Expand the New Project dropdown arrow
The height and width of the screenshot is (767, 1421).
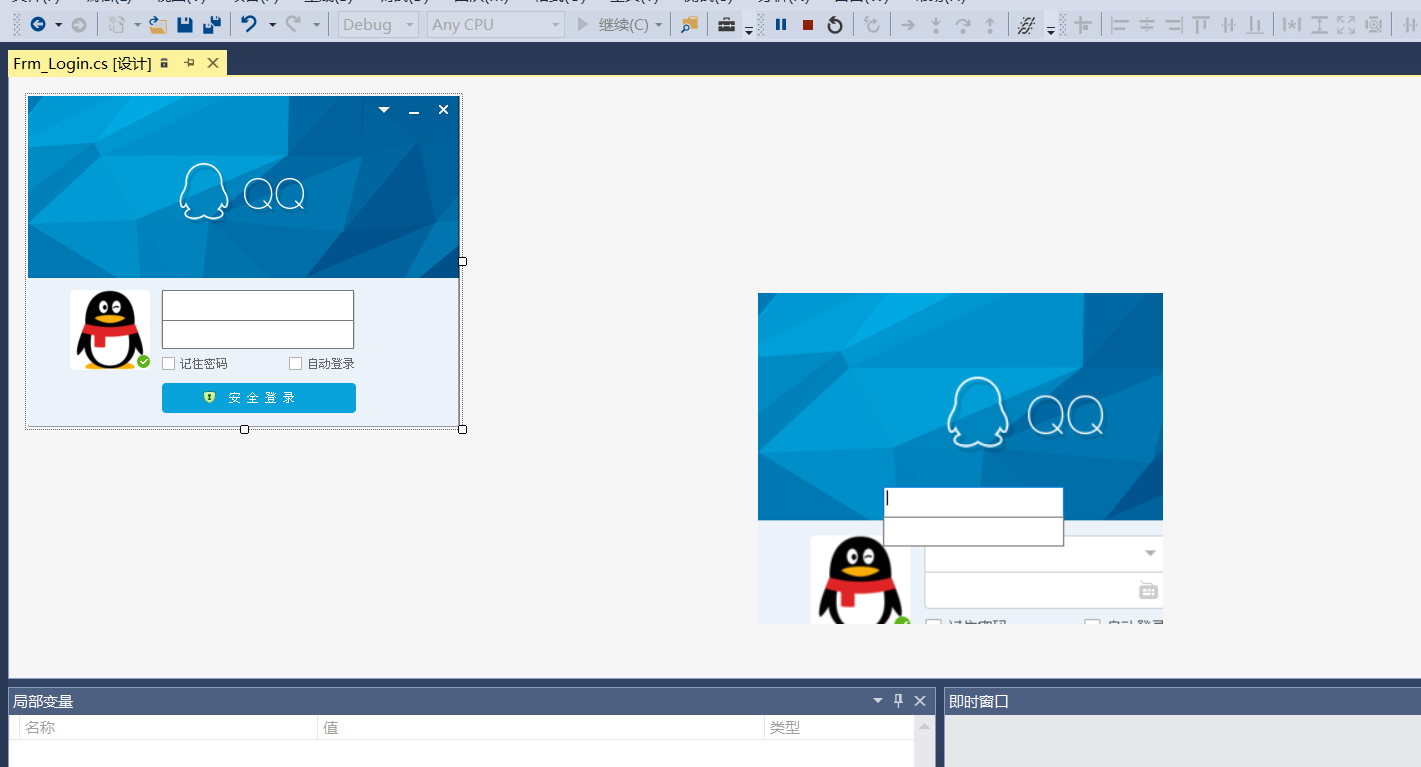(137, 25)
